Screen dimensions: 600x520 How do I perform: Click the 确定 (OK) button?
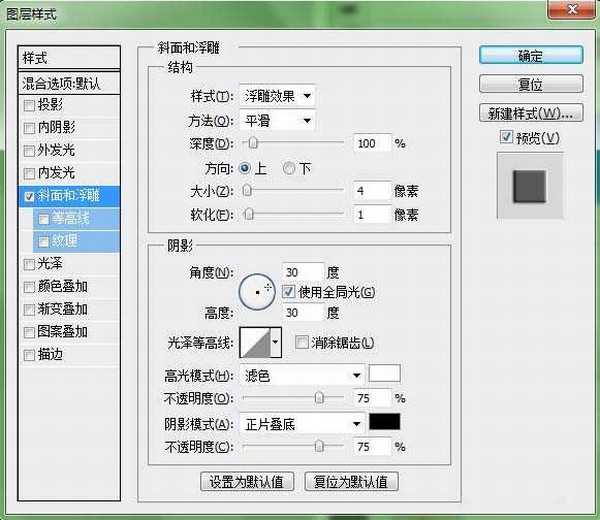pyautogui.click(x=530, y=56)
